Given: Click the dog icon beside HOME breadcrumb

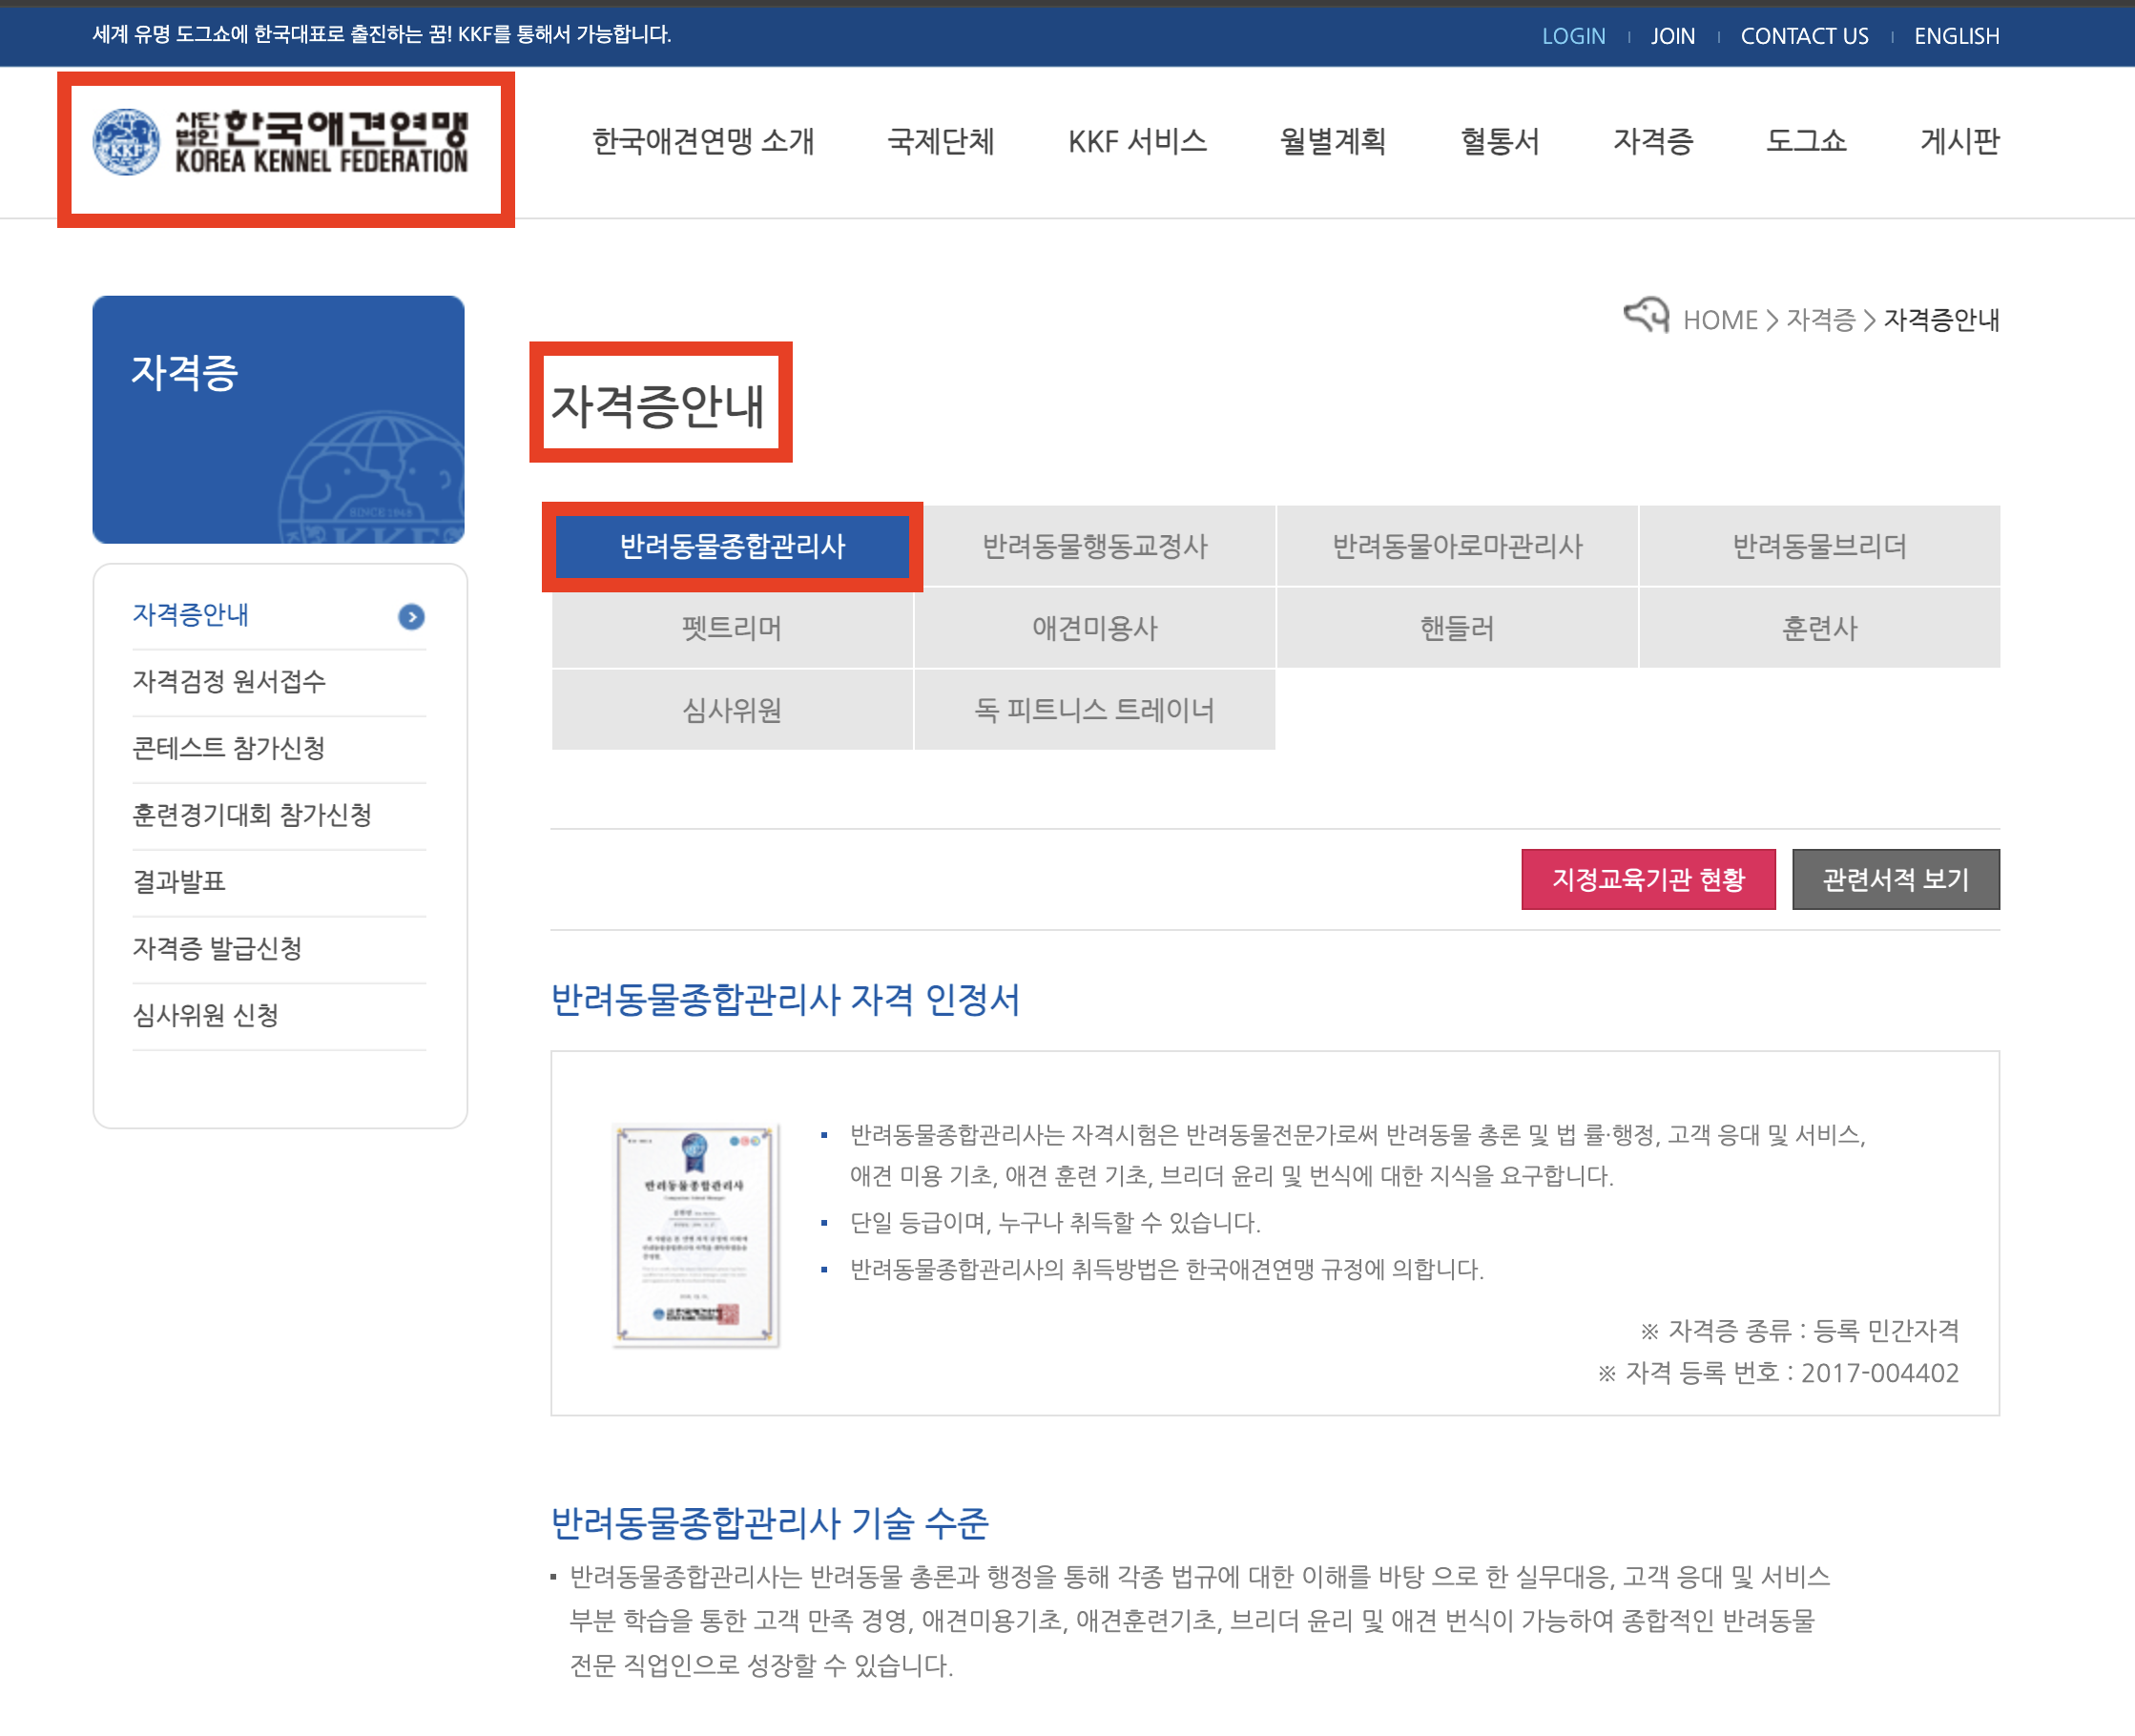Looking at the screenshot, I should click(x=1645, y=316).
